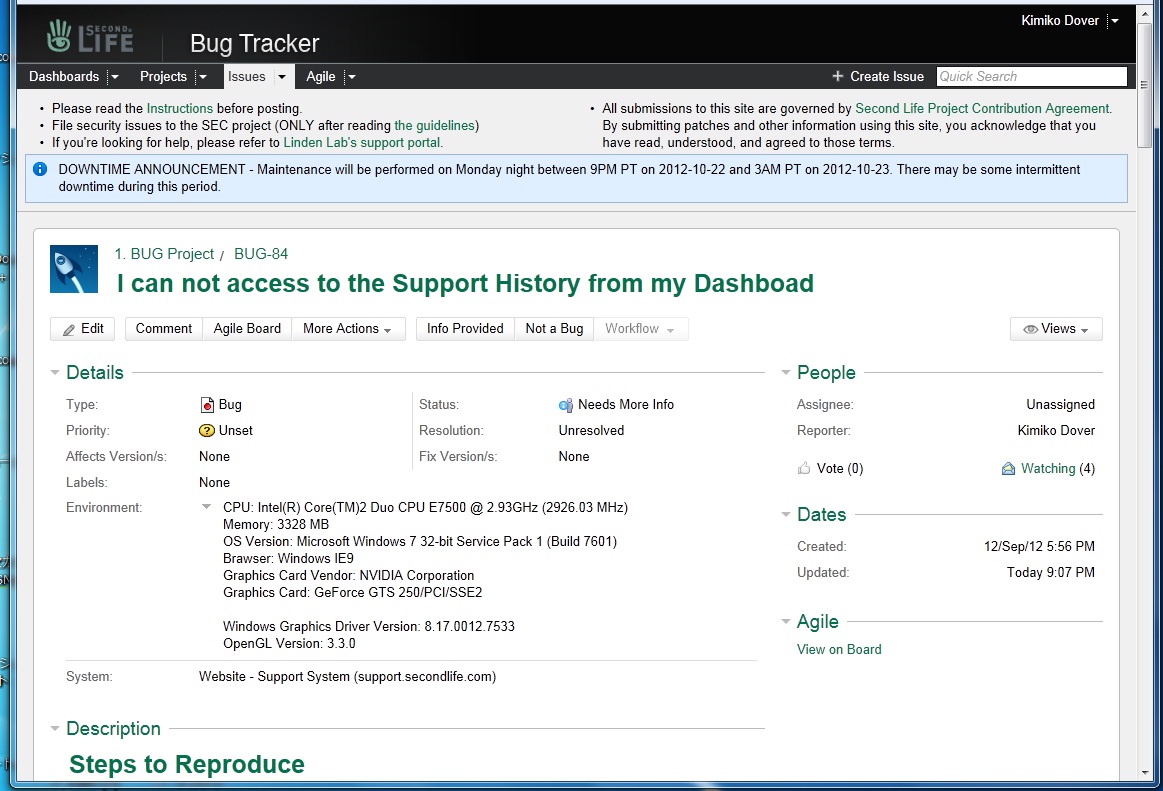This screenshot has height=791, width=1163.
Task: Open the Agile menu
Action: (320, 76)
